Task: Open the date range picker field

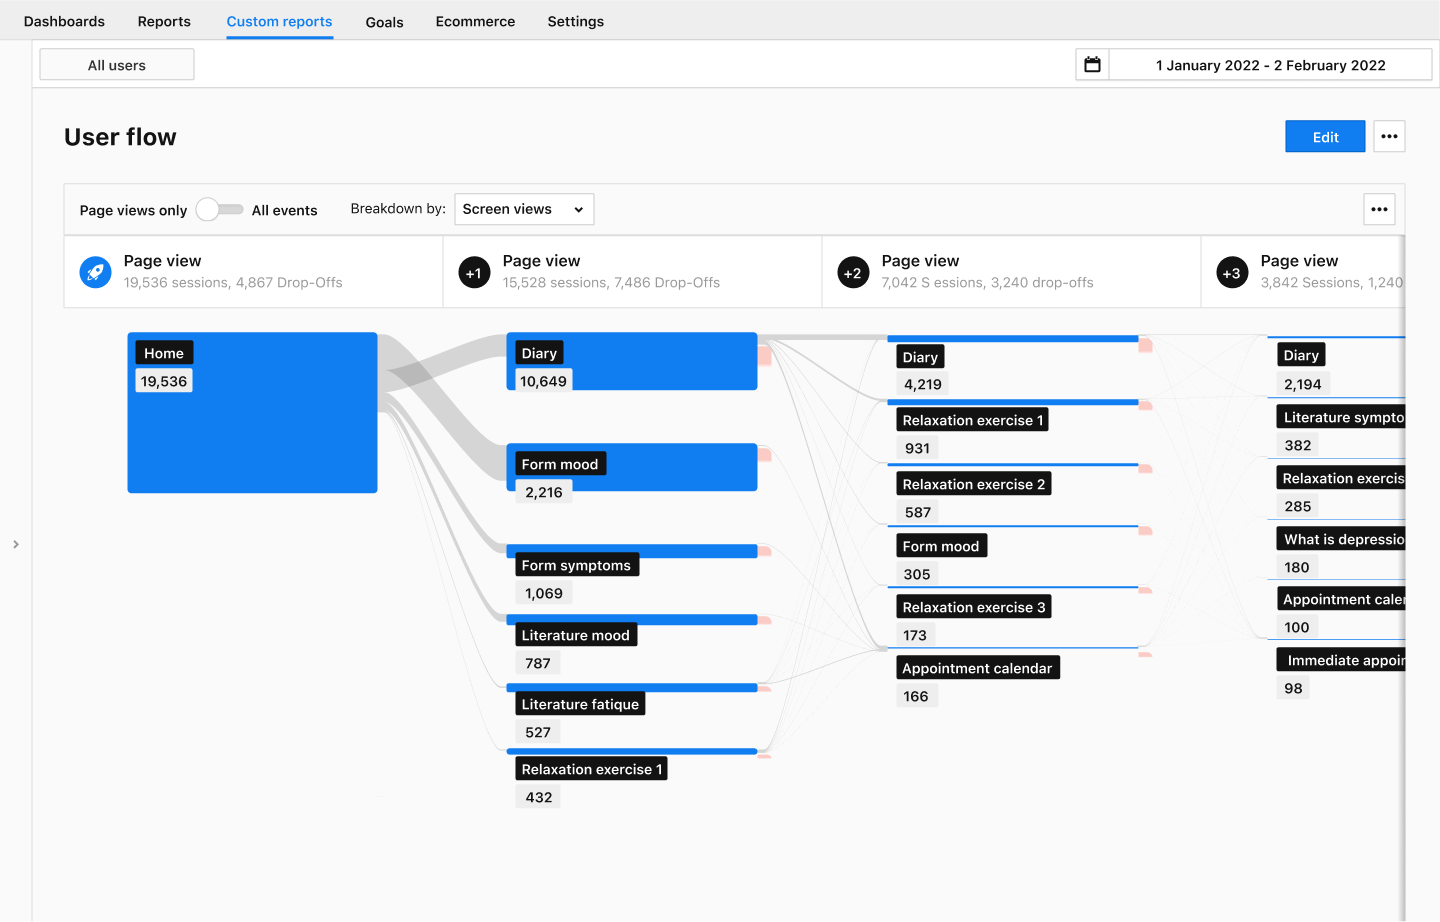Action: (1270, 65)
